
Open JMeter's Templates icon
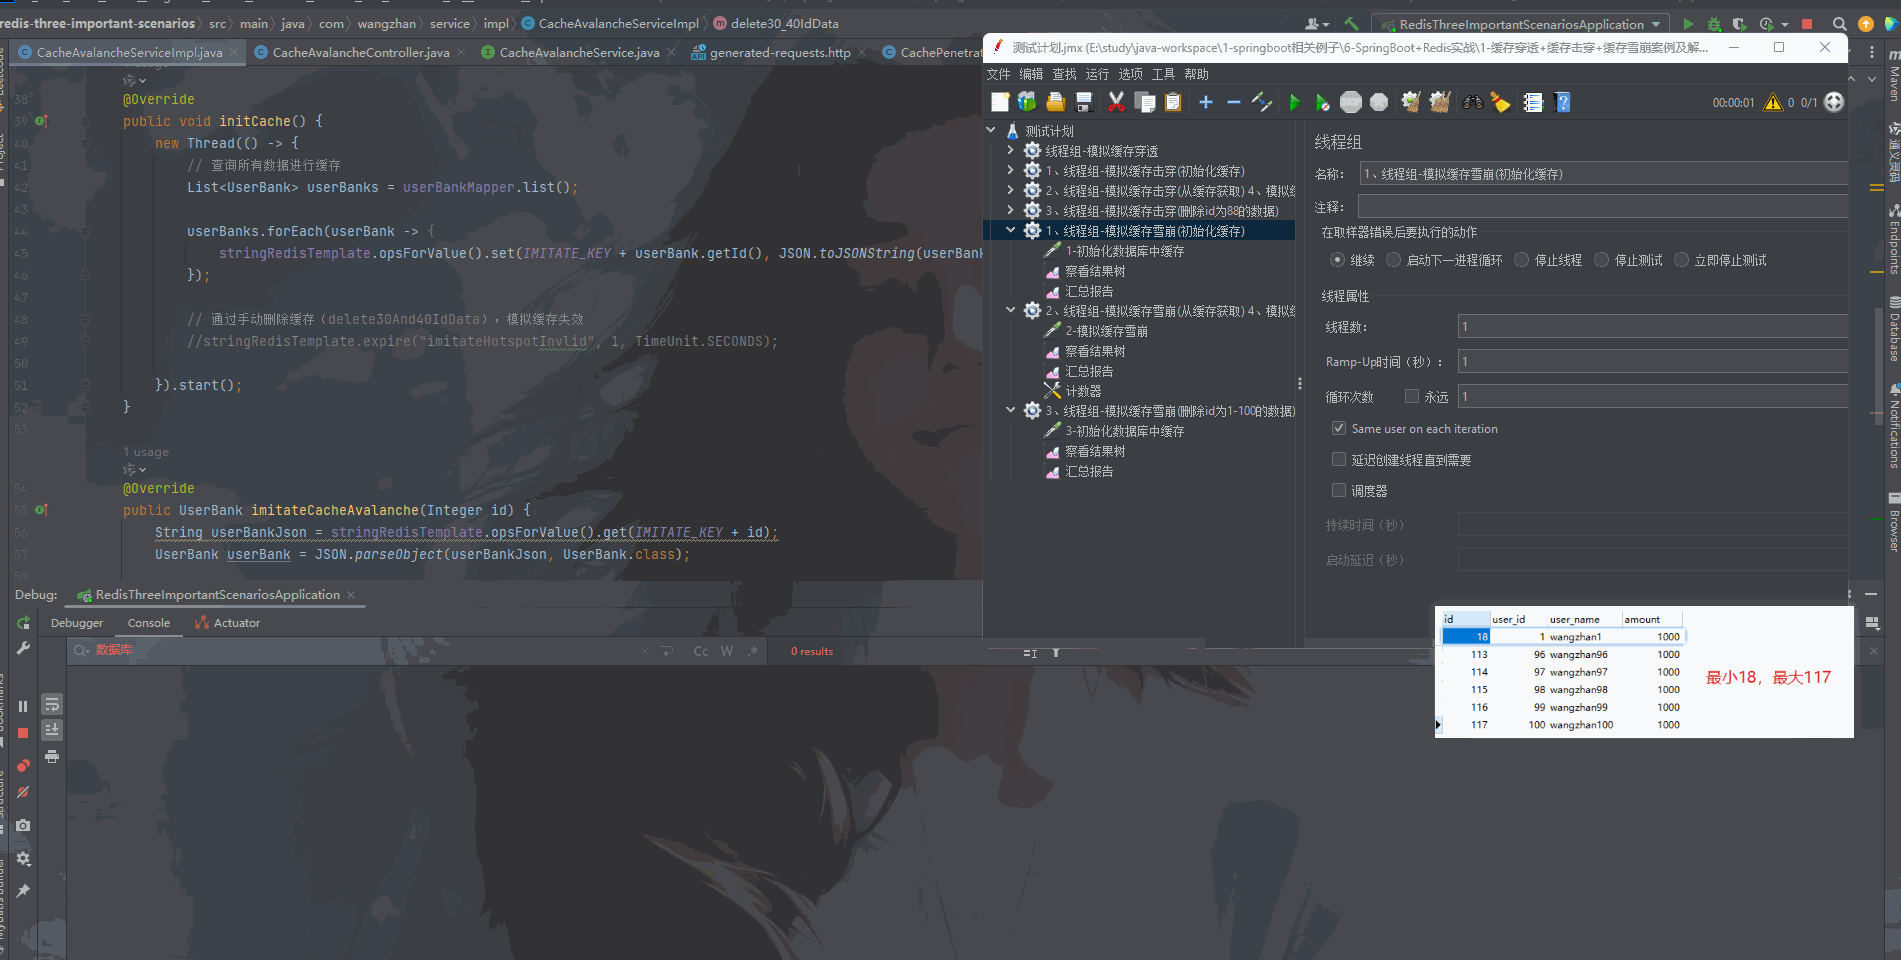1027,102
